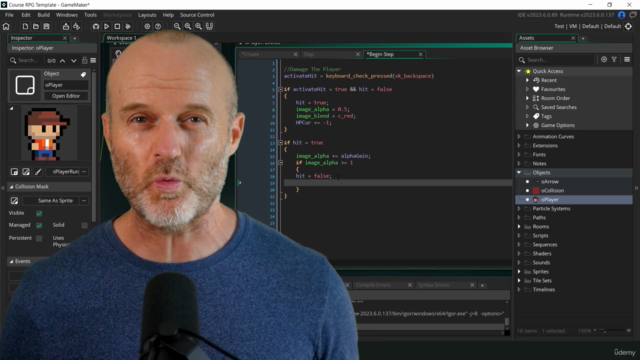Click the zoom in toolbar icon
Image resolution: width=640 pixels, height=360 pixels.
(198, 26)
